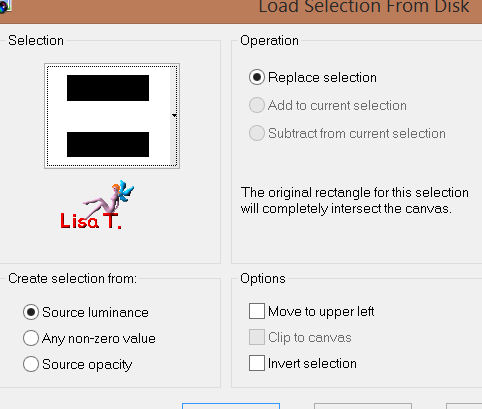This screenshot has height=409, width=482.
Task: Open the selection preview dropdown arrow
Action: (x=174, y=116)
